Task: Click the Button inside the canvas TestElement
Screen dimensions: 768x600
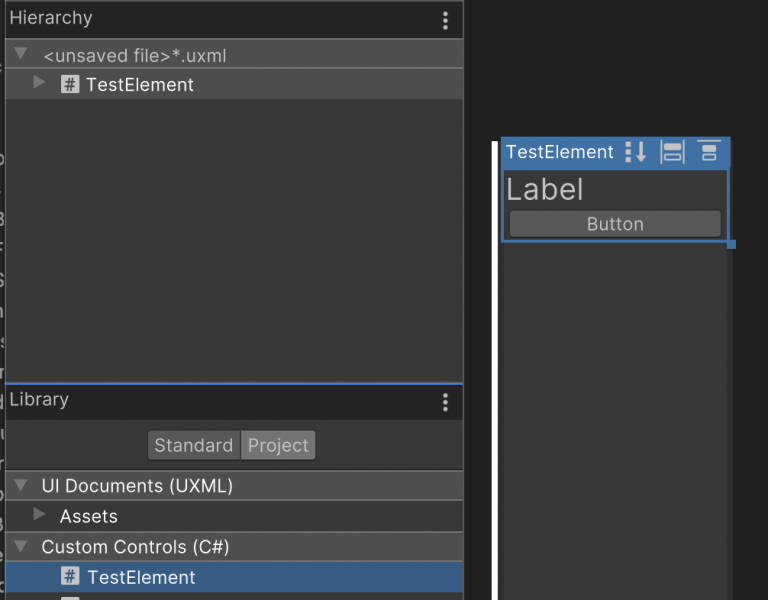Action: point(614,224)
